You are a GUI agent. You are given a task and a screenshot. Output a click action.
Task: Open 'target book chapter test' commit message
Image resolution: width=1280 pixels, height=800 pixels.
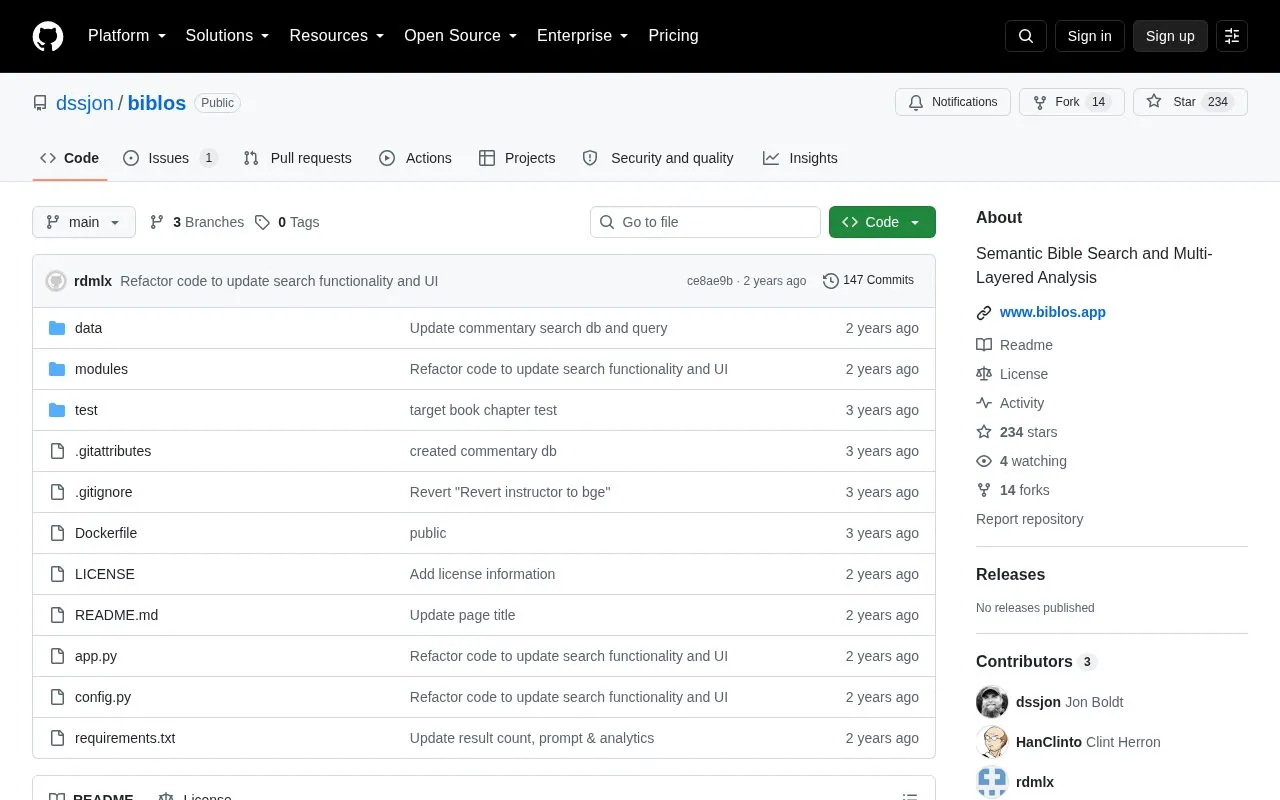pyautogui.click(x=483, y=410)
